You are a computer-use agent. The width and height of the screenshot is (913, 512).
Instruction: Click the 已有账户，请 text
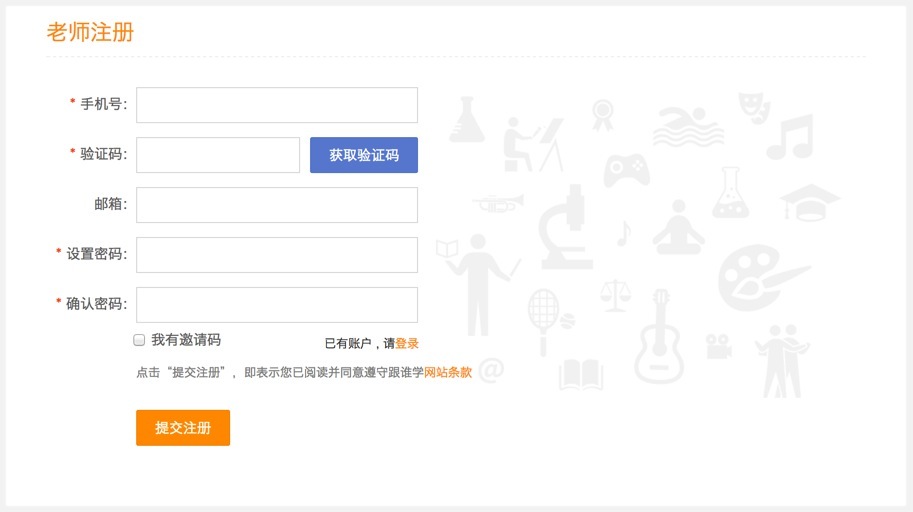(x=359, y=343)
